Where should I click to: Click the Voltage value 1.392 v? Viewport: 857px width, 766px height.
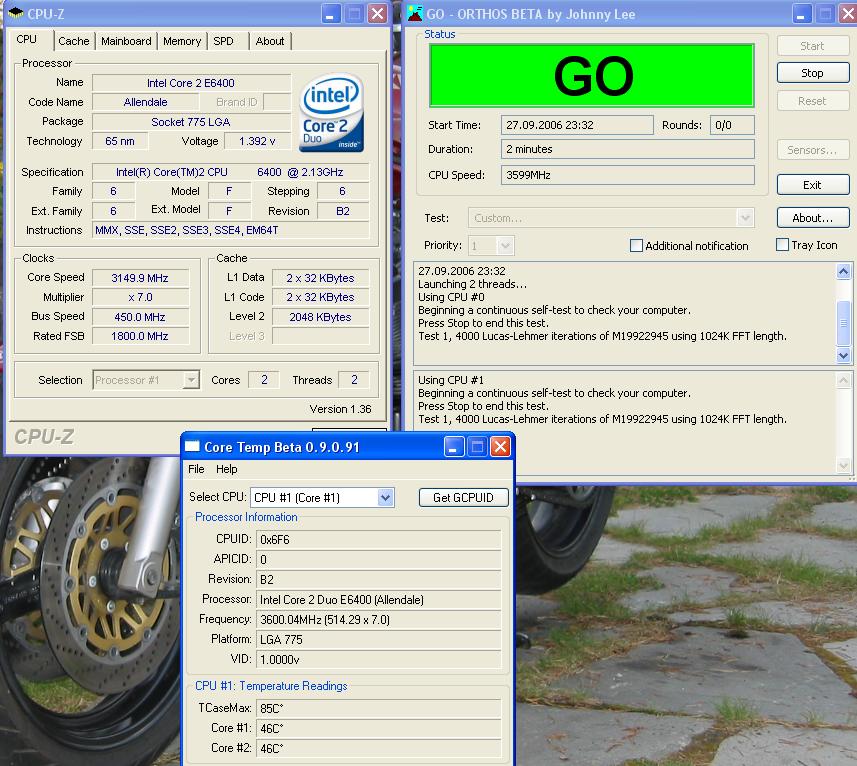pos(257,141)
